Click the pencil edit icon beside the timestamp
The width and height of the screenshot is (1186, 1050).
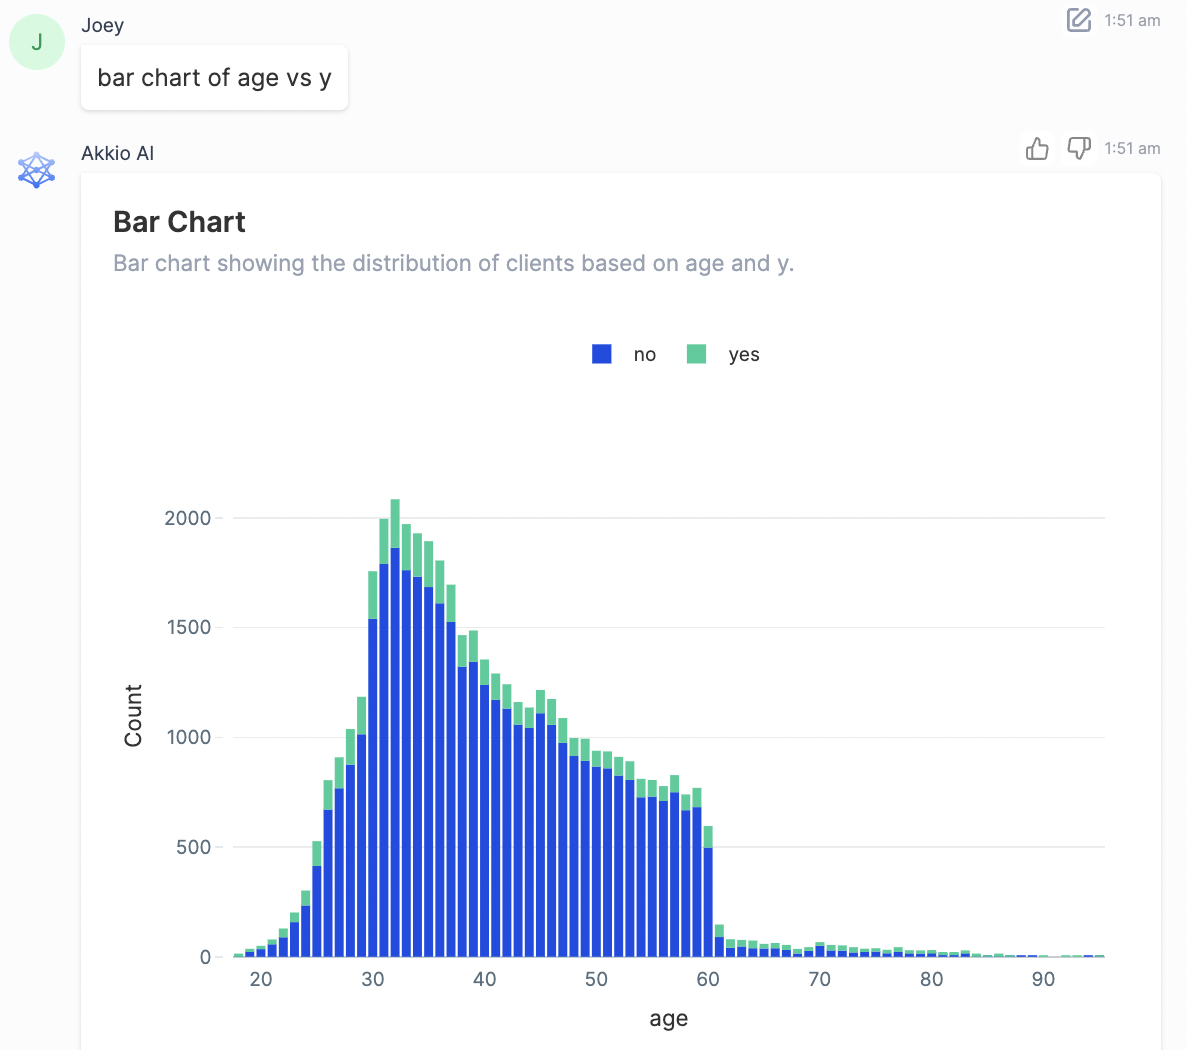(x=1078, y=20)
